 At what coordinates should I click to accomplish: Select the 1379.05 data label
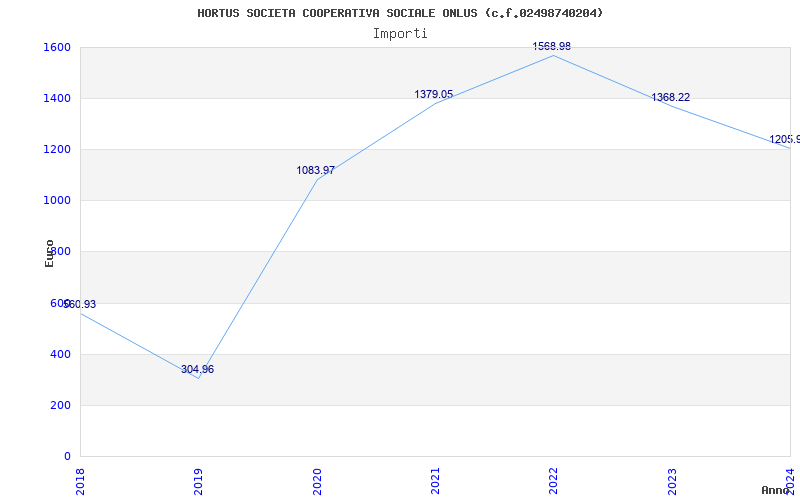[x=434, y=94]
